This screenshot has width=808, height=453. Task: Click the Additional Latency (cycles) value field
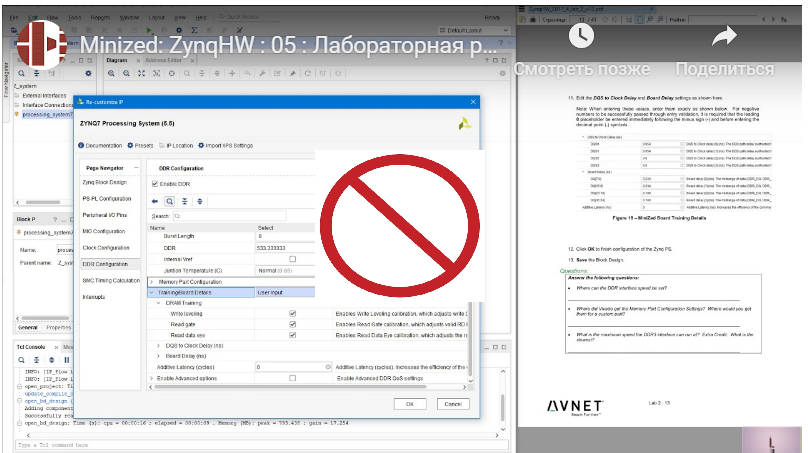(x=290, y=368)
